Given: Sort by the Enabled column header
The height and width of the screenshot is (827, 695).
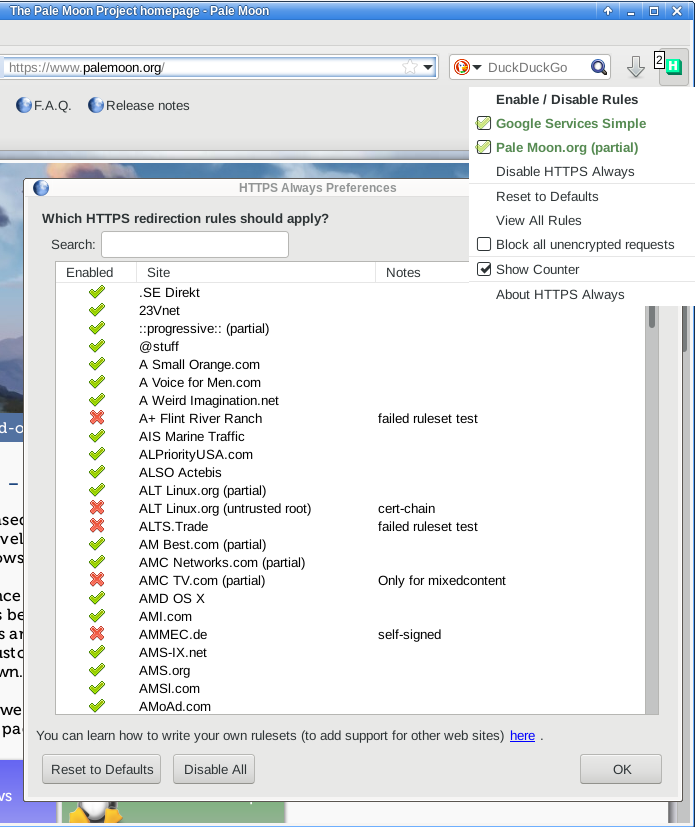Looking at the screenshot, I should click(96, 272).
